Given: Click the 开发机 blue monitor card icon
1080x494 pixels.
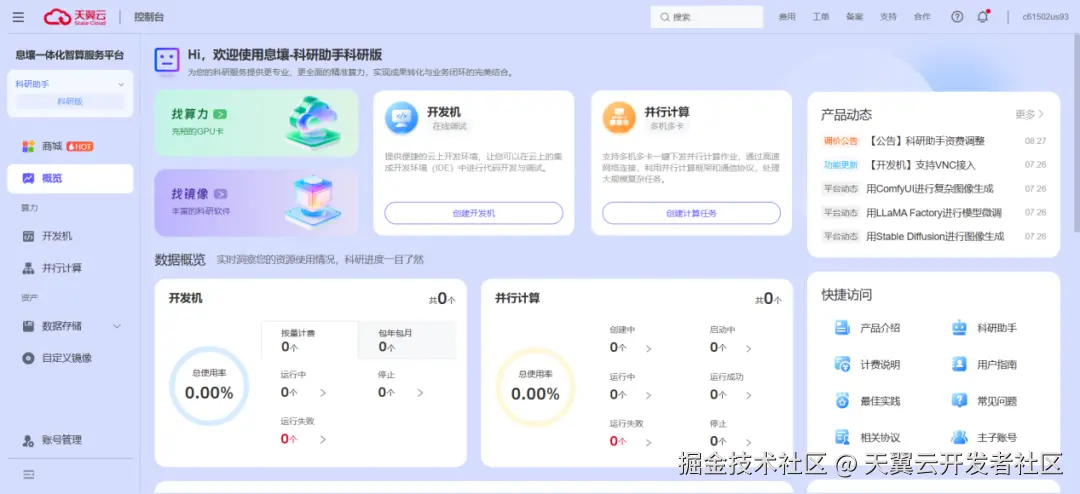Looking at the screenshot, I should click(402, 118).
